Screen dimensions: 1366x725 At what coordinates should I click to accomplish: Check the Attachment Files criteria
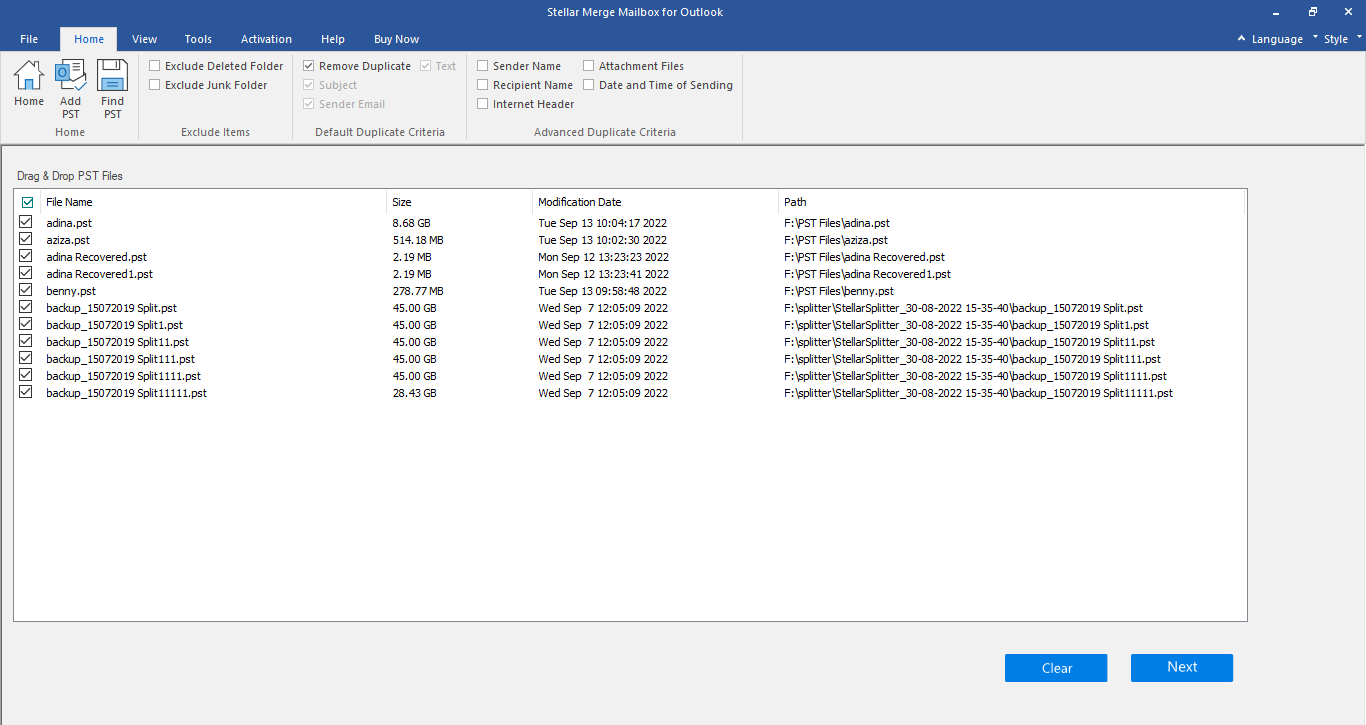(x=589, y=66)
